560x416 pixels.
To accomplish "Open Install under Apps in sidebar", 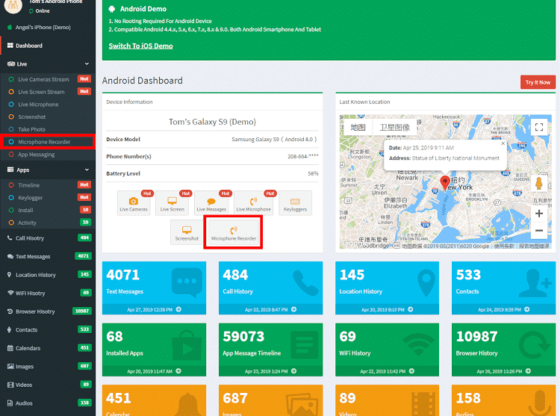I will coord(48,210).
